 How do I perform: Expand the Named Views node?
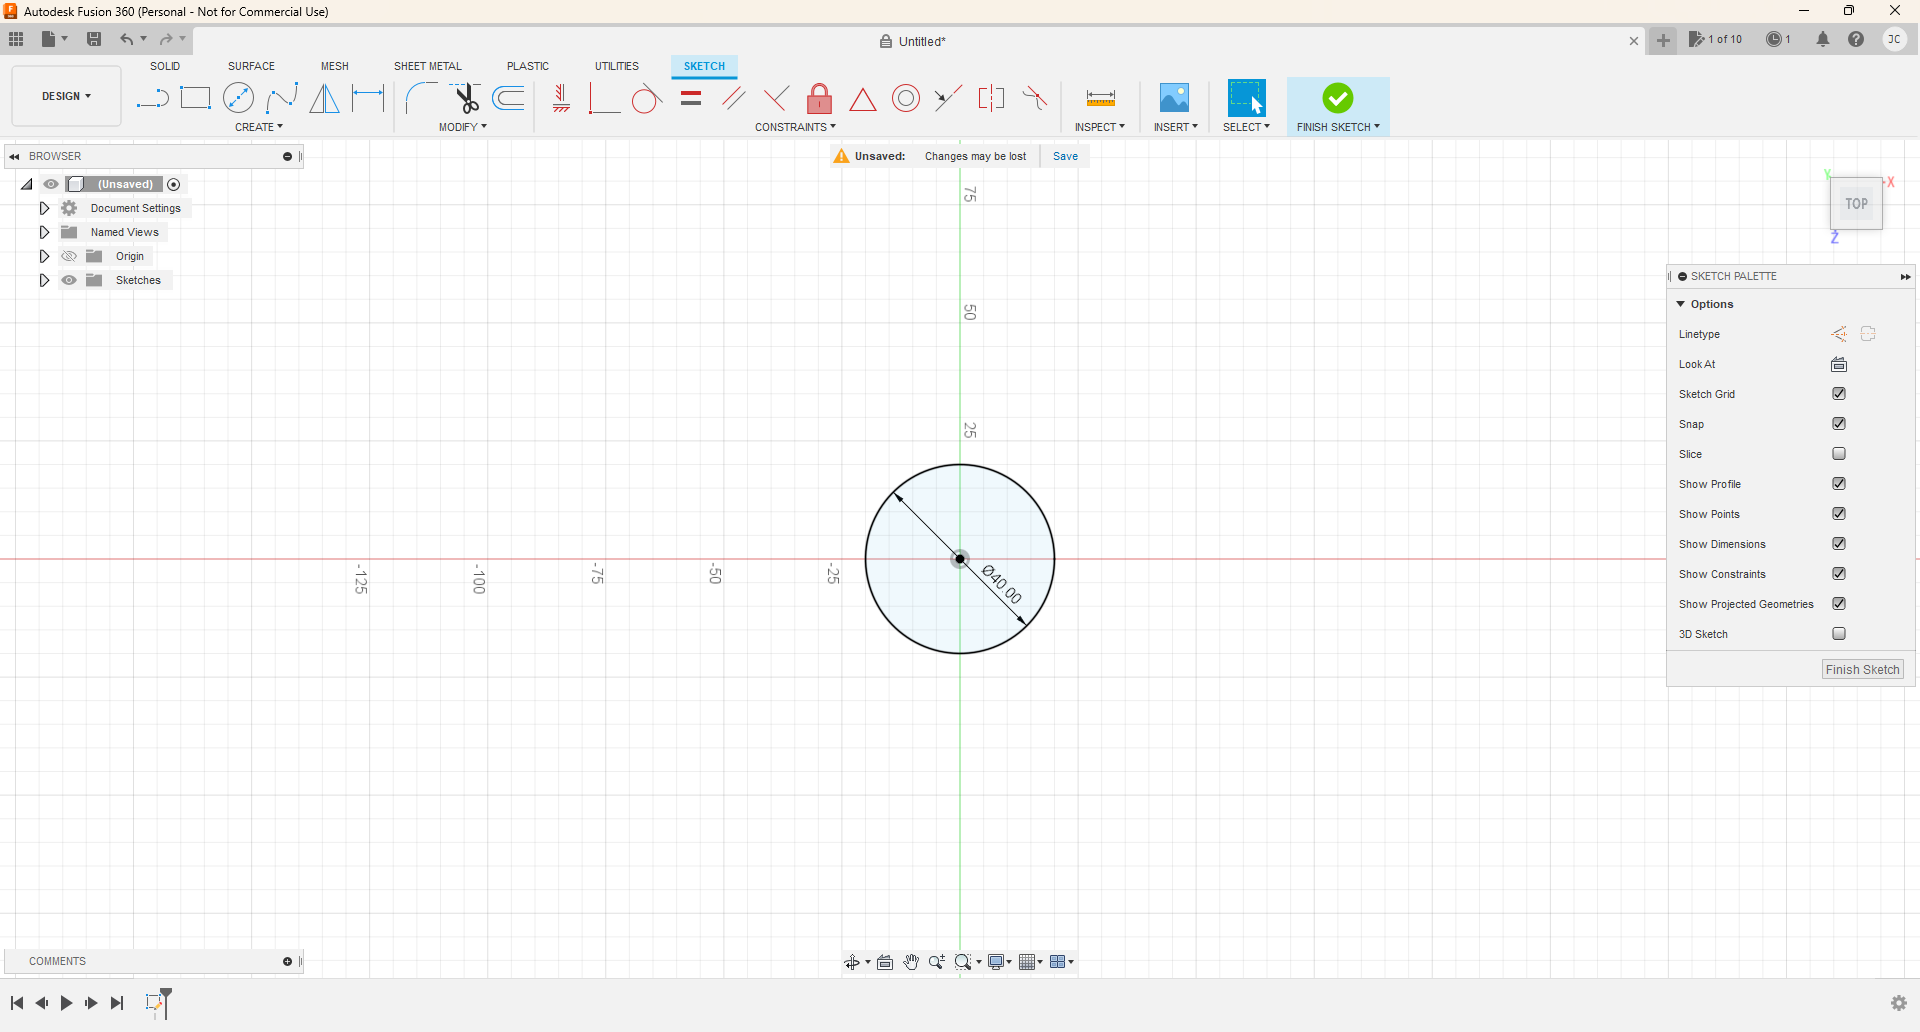click(44, 232)
